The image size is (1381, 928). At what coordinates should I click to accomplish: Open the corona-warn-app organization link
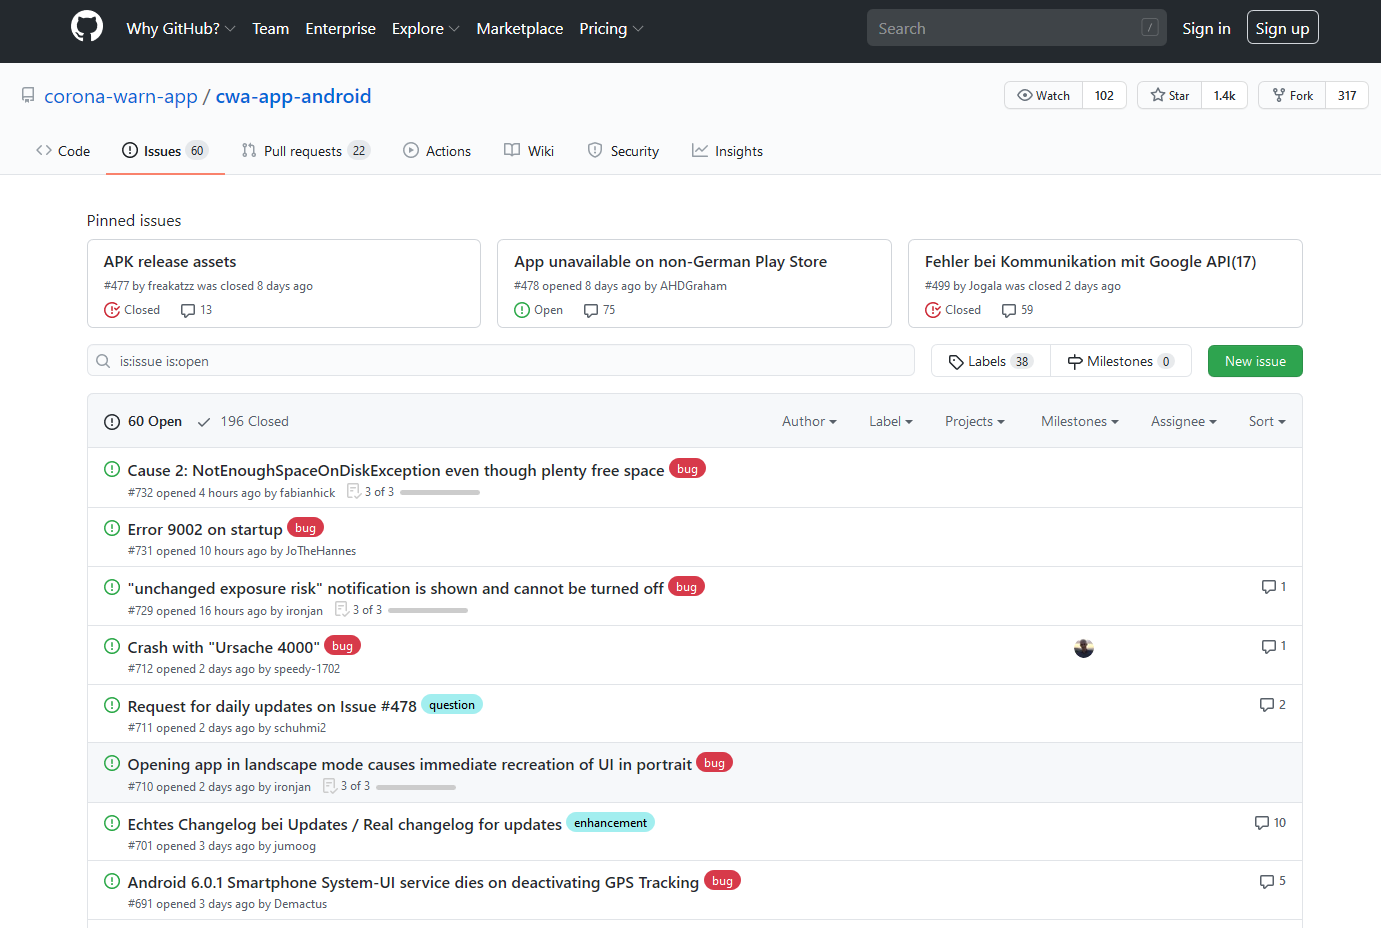121,96
